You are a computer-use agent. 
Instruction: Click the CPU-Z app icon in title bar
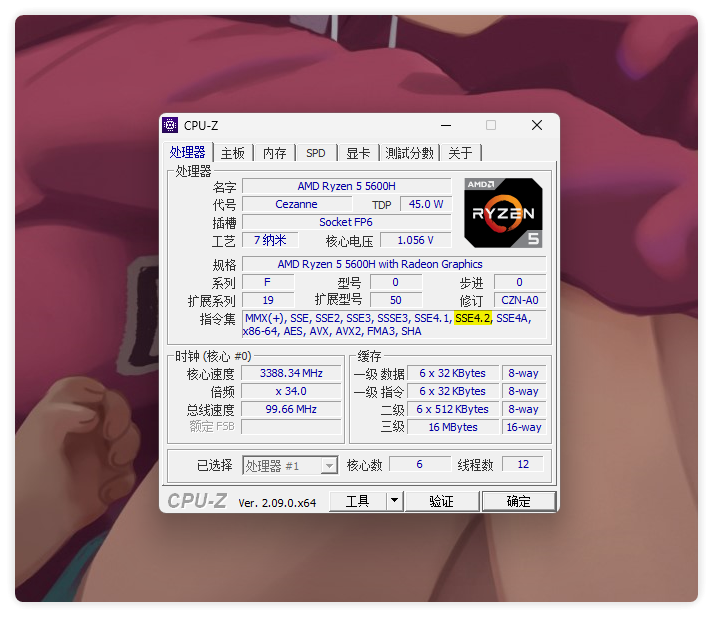coord(170,125)
